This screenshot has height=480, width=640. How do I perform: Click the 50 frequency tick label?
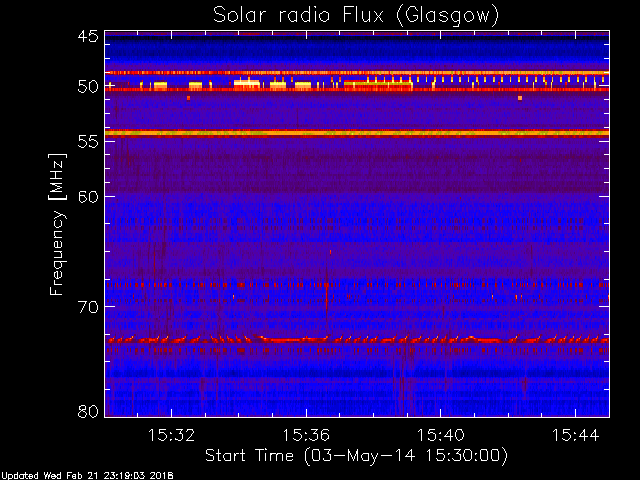88,87
